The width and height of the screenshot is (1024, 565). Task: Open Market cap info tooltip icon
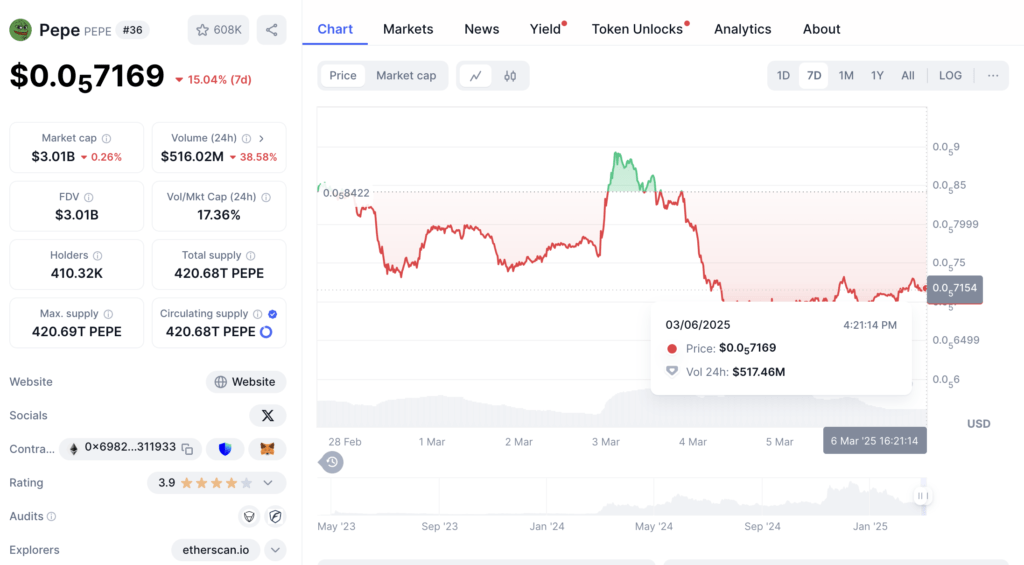click(106, 138)
